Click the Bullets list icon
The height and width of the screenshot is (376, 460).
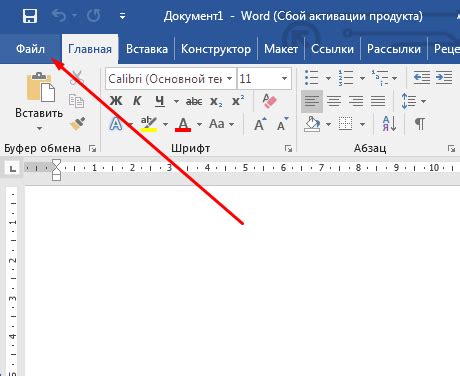click(x=312, y=78)
